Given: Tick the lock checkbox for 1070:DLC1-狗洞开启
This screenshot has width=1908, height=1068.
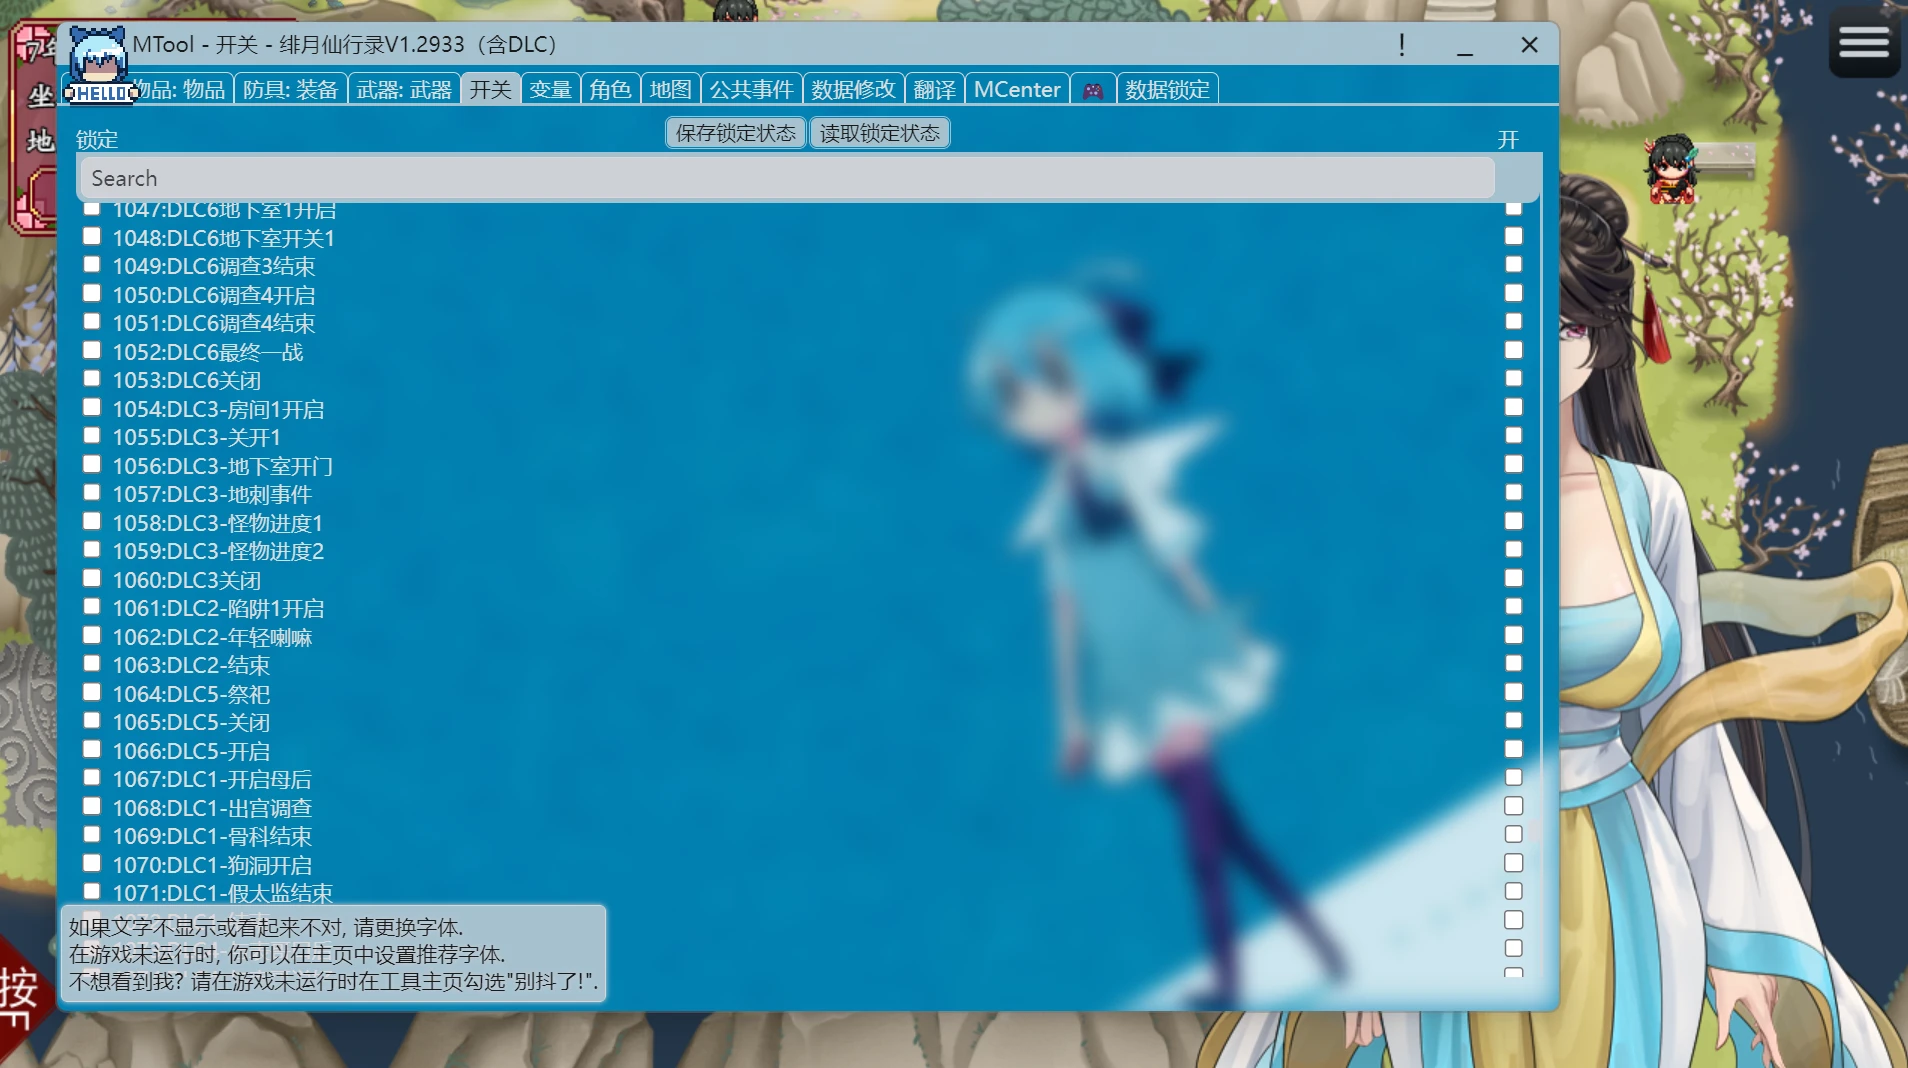Looking at the screenshot, I should 92,863.
